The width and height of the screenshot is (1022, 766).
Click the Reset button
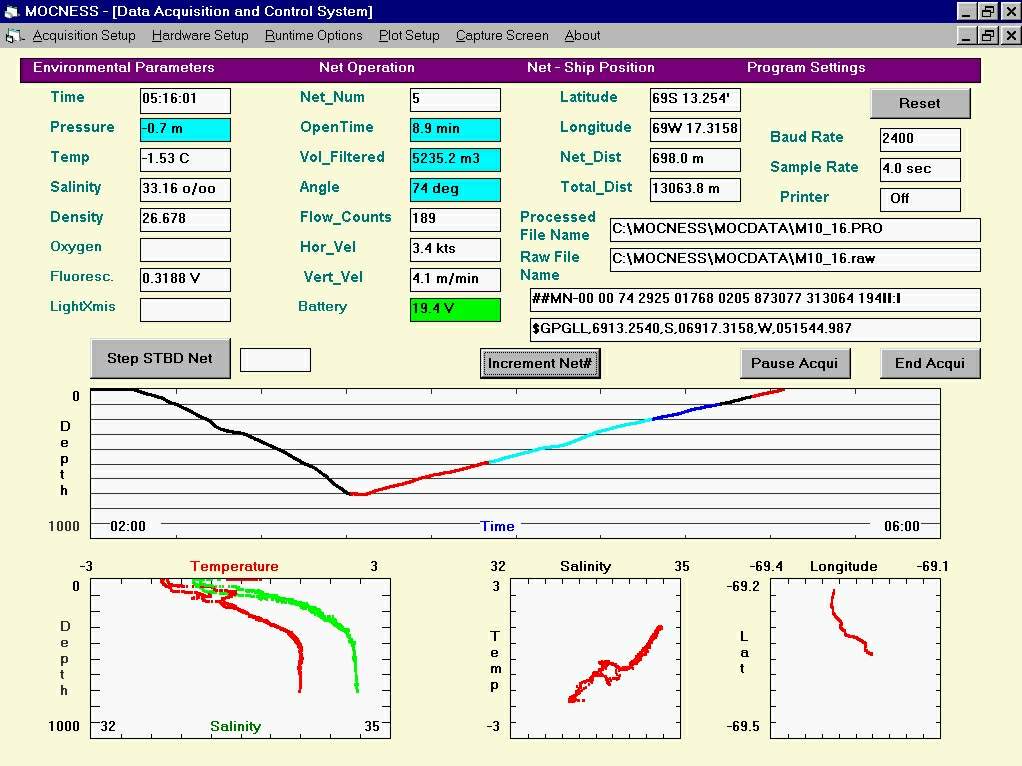(920, 103)
